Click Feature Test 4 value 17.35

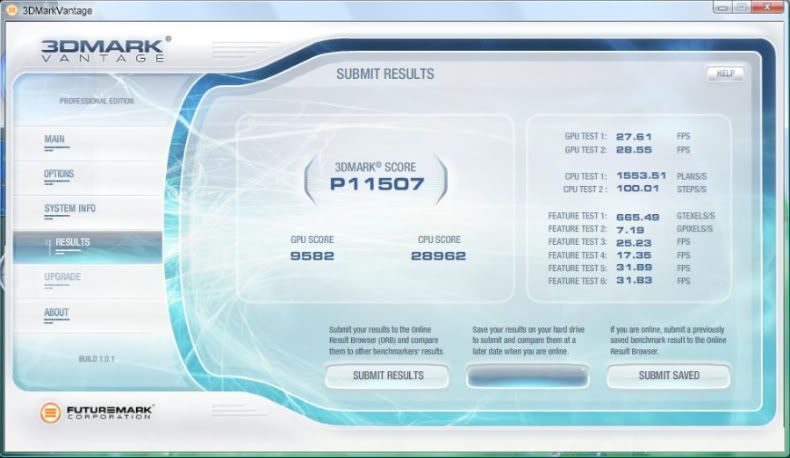634,255
